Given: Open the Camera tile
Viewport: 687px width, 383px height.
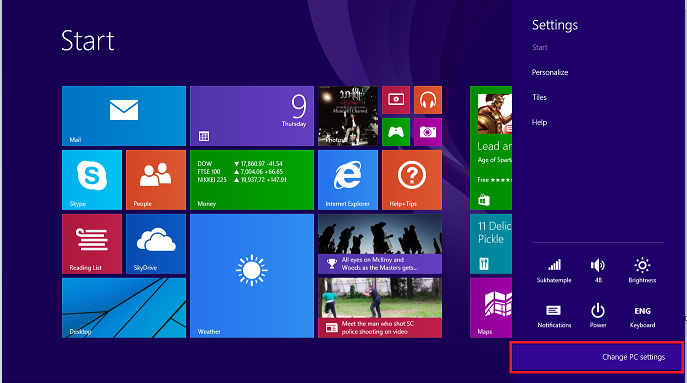Looking at the screenshot, I should click(x=428, y=131).
